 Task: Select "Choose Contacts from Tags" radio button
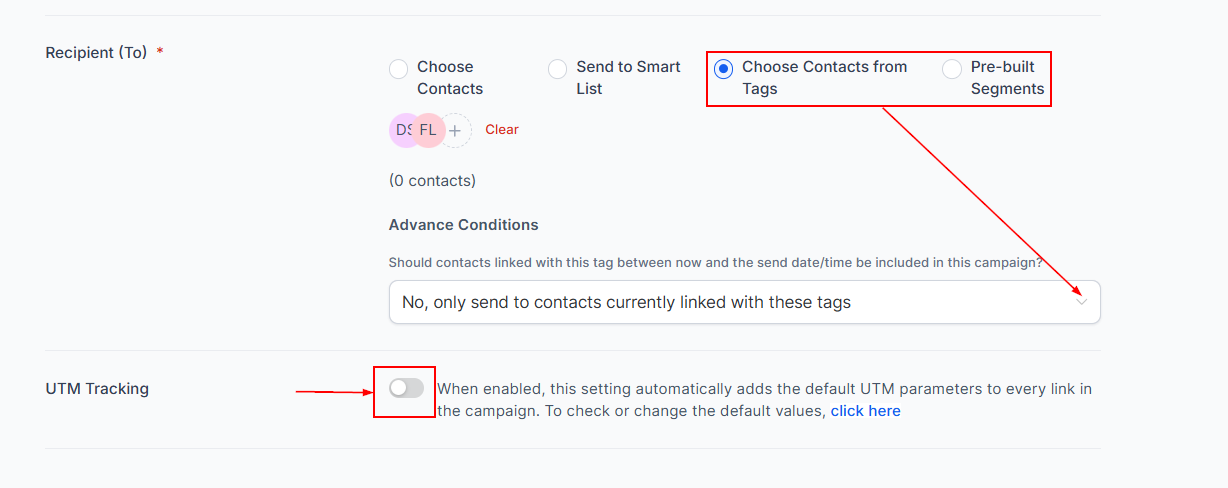click(723, 69)
